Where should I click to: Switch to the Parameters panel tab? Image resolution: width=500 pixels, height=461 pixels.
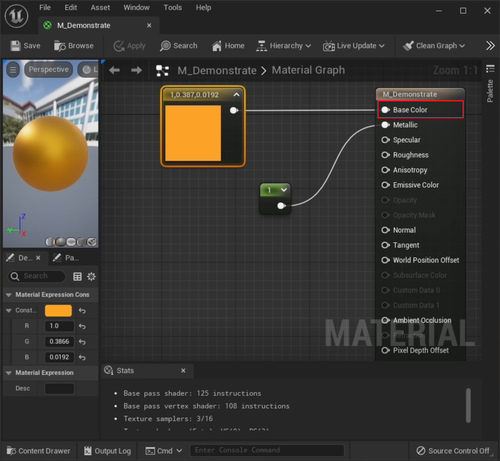[66, 258]
